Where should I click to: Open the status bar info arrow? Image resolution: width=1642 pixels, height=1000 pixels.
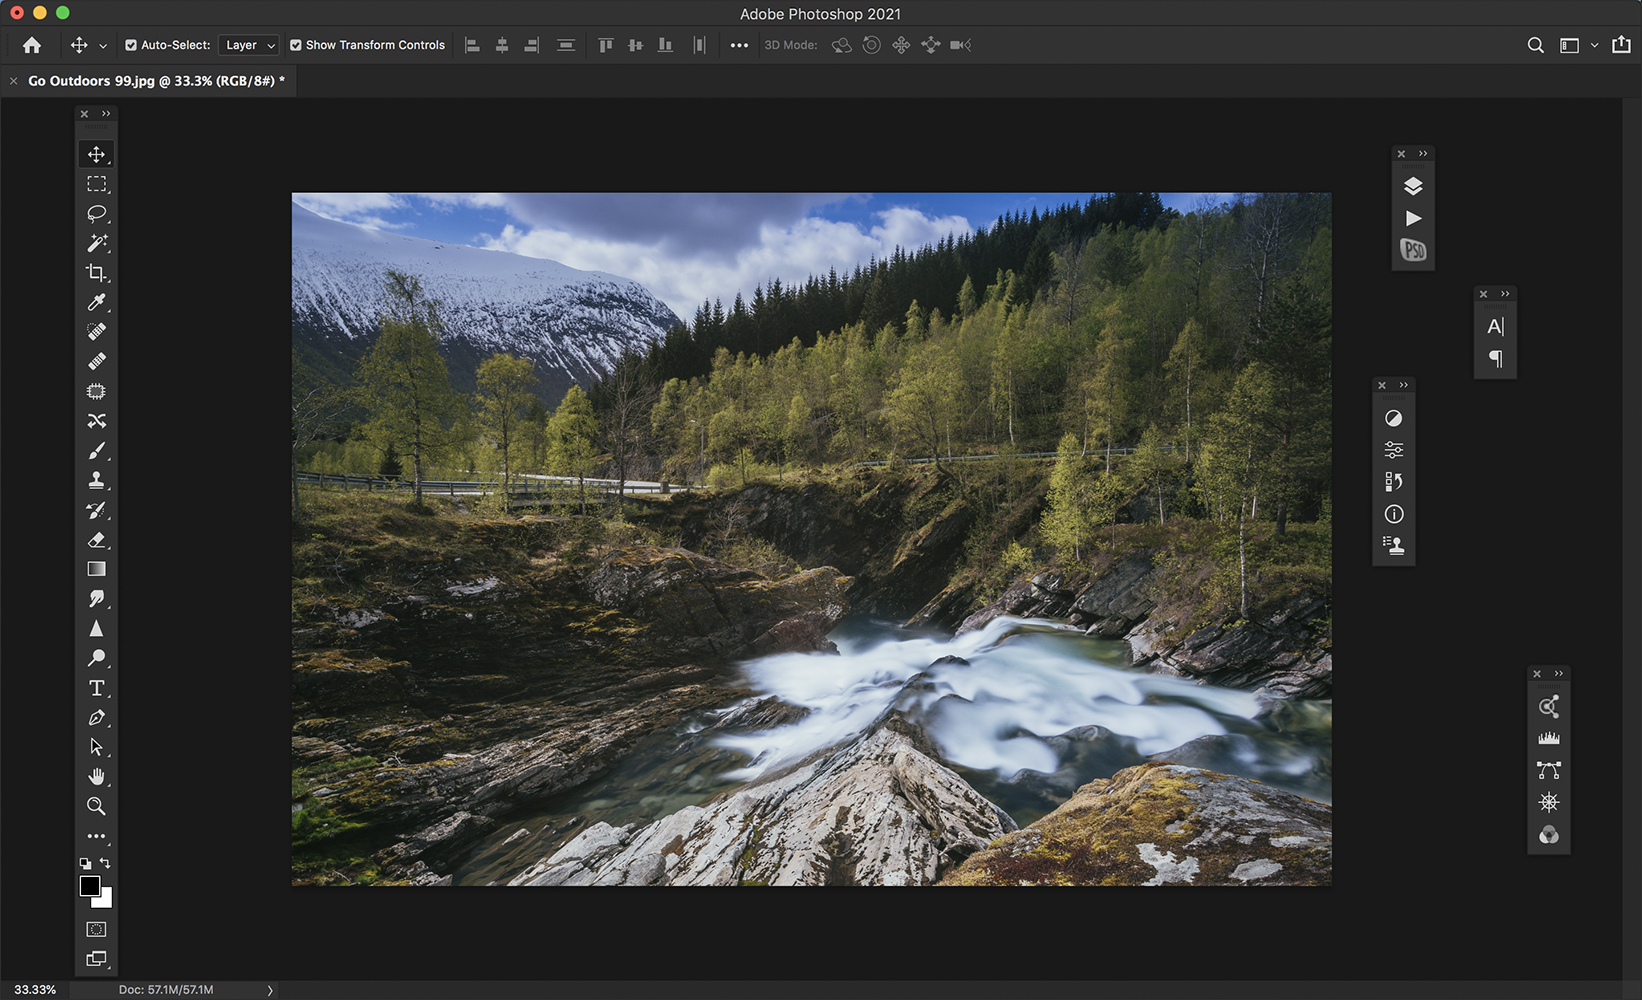270,990
